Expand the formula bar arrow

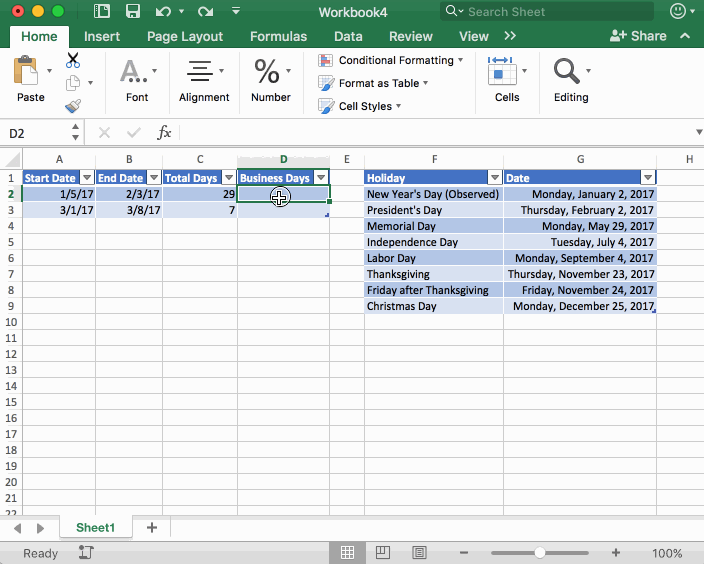click(699, 132)
